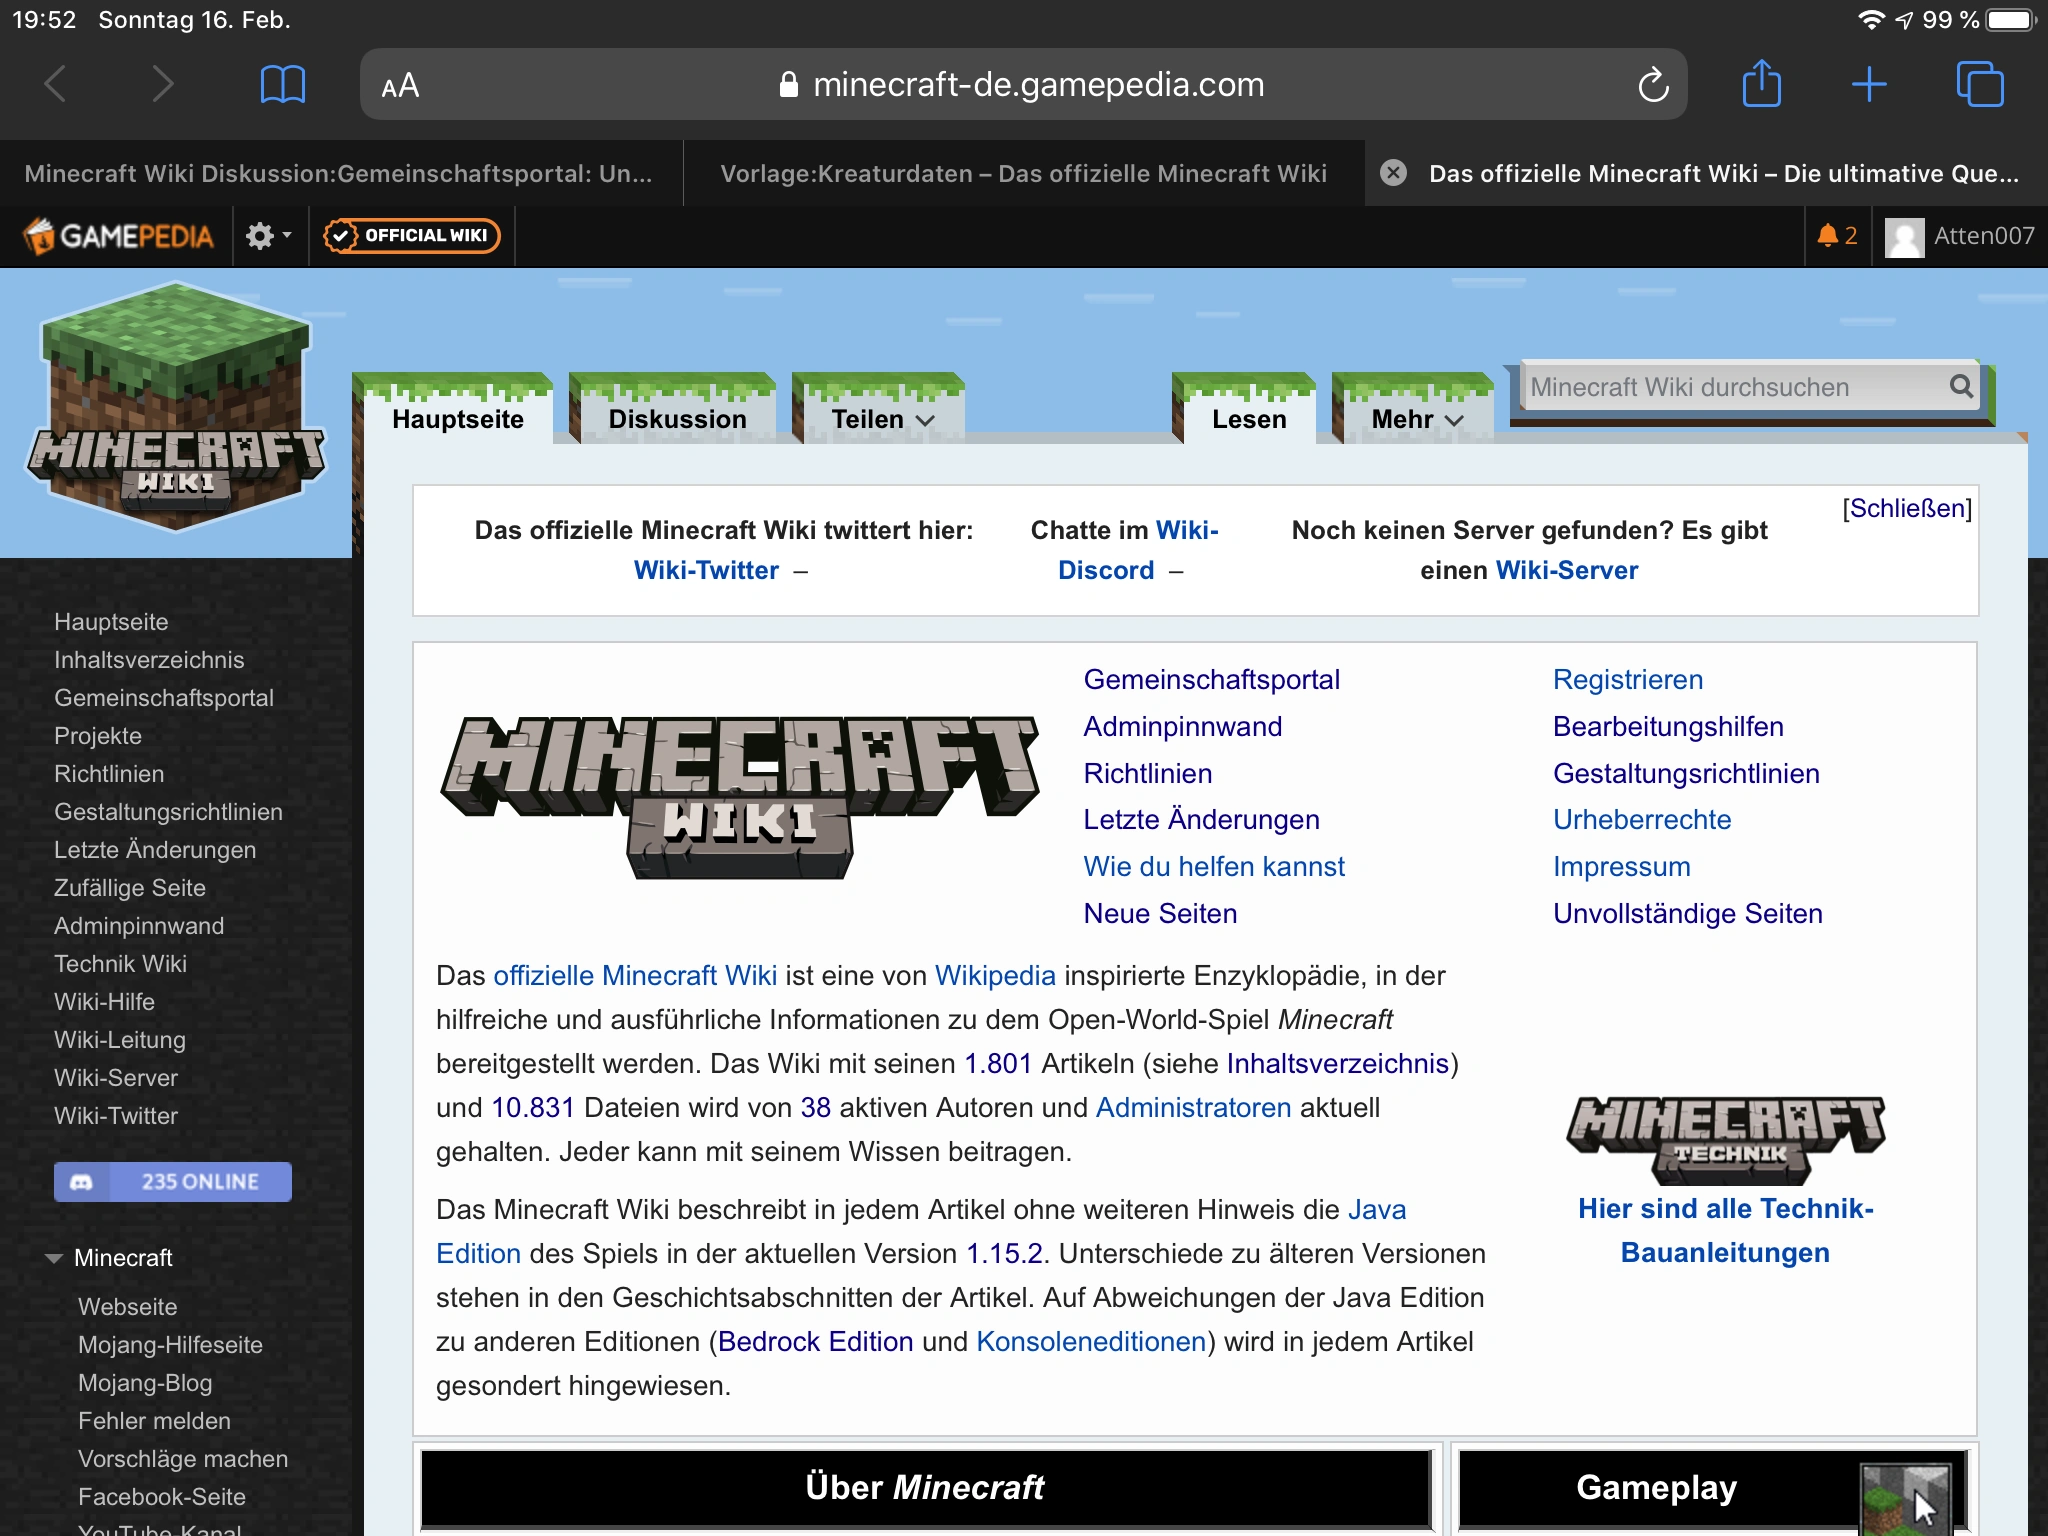Viewport: 2048px width, 1536px height.
Task: Open Safari bookmarks book icon
Action: tap(282, 85)
